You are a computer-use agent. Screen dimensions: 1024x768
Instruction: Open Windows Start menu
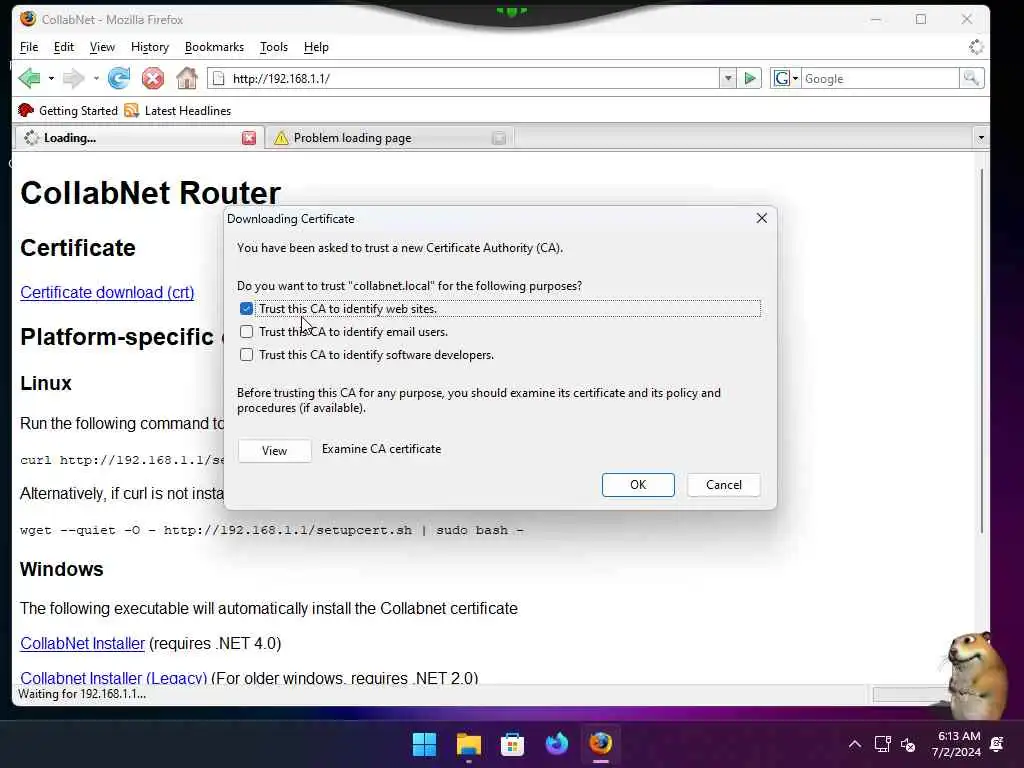coord(424,744)
